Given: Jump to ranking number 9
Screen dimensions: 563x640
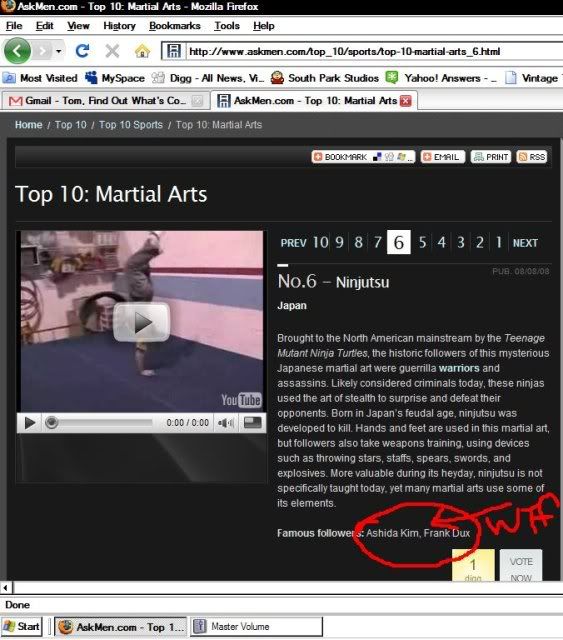Looking at the screenshot, I should [339, 242].
